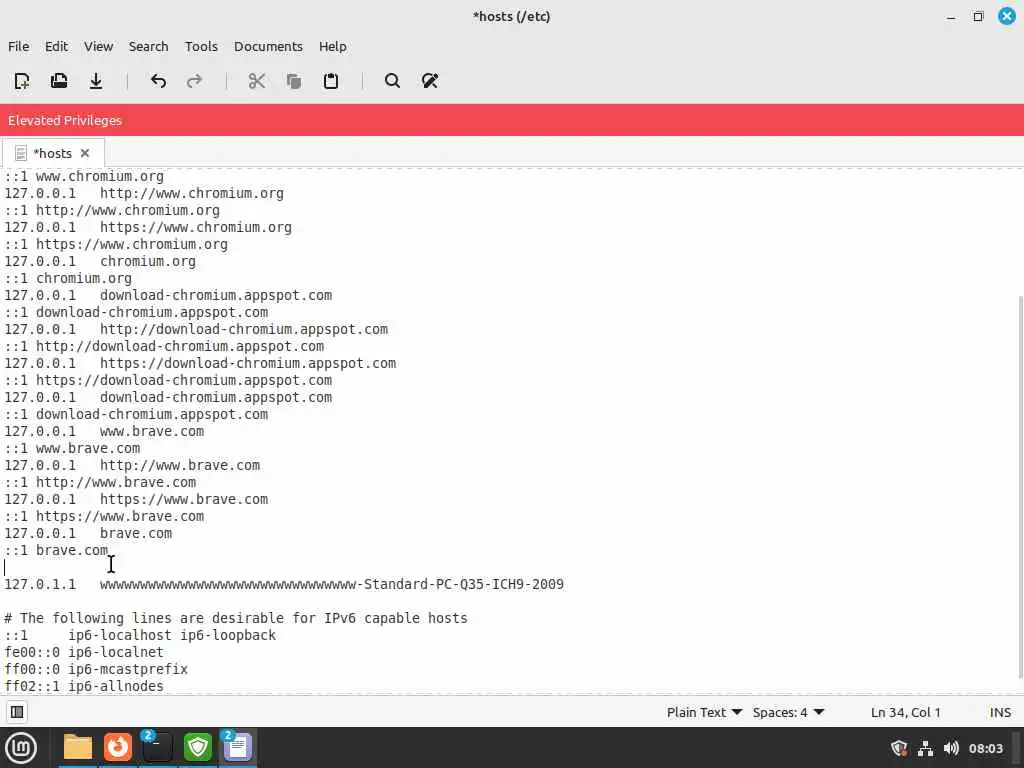Image resolution: width=1024 pixels, height=768 pixels.
Task: Toggle the INS insert mode indicator
Action: pyautogui.click(x=1000, y=712)
